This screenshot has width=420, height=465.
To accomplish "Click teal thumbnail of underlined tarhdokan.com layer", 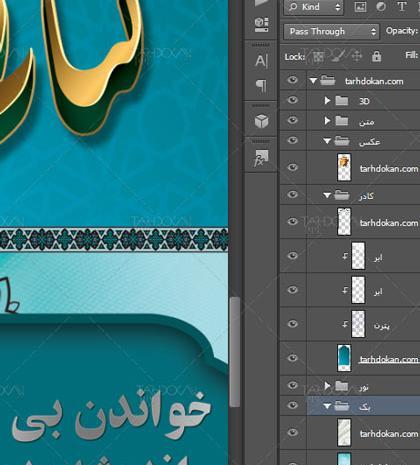I will click(344, 358).
